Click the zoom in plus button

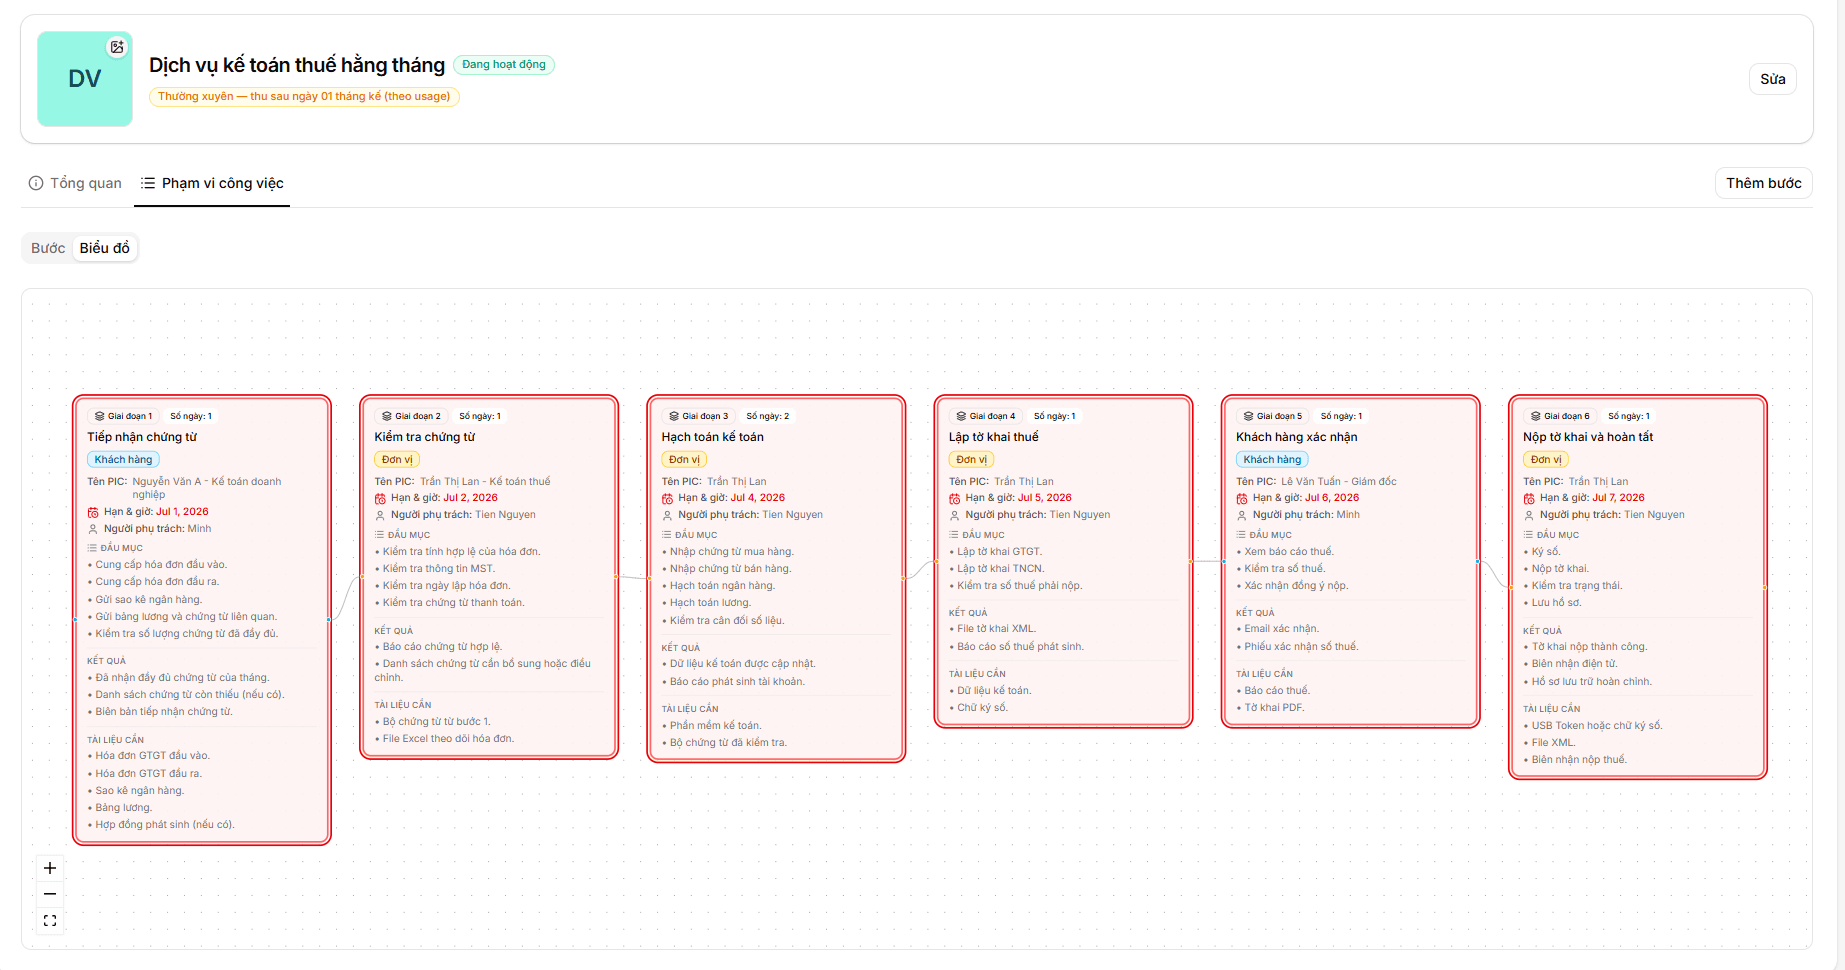[x=50, y=868]
